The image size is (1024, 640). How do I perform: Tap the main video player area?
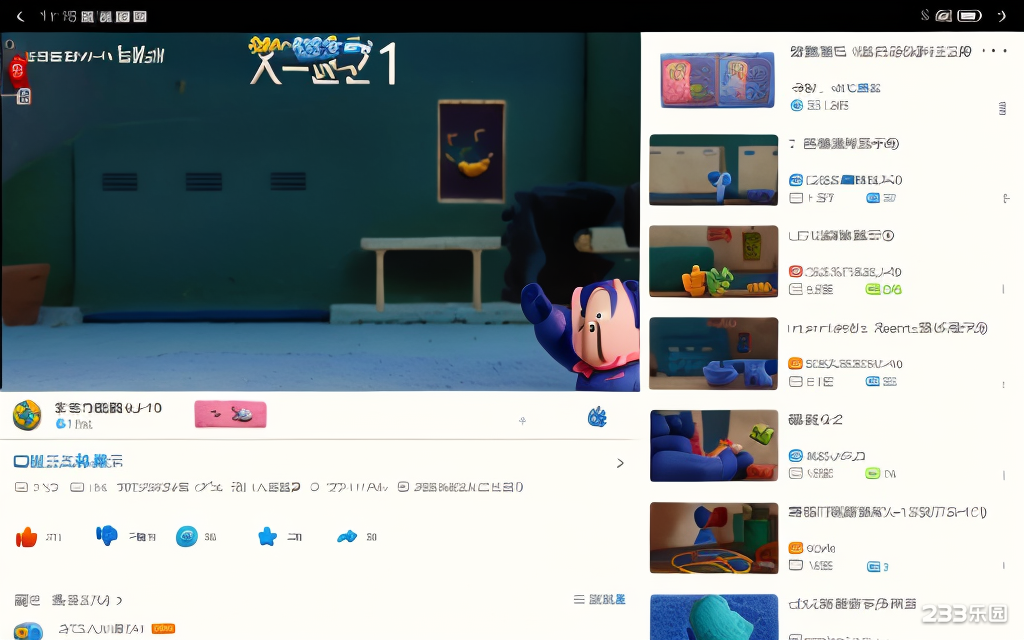(x=320, y=212)
